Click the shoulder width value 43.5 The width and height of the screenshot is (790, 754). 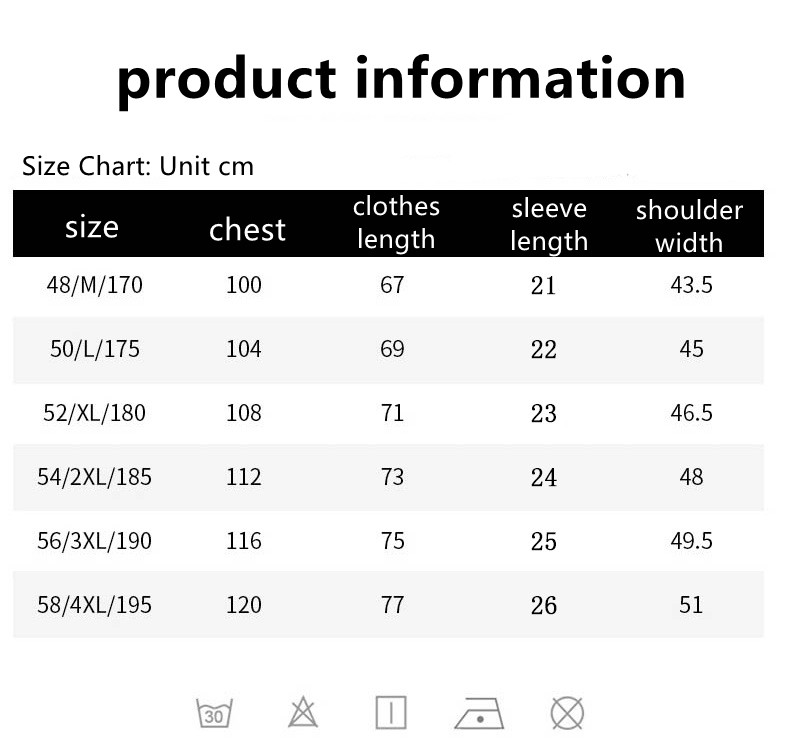click(x=691, y=286)
